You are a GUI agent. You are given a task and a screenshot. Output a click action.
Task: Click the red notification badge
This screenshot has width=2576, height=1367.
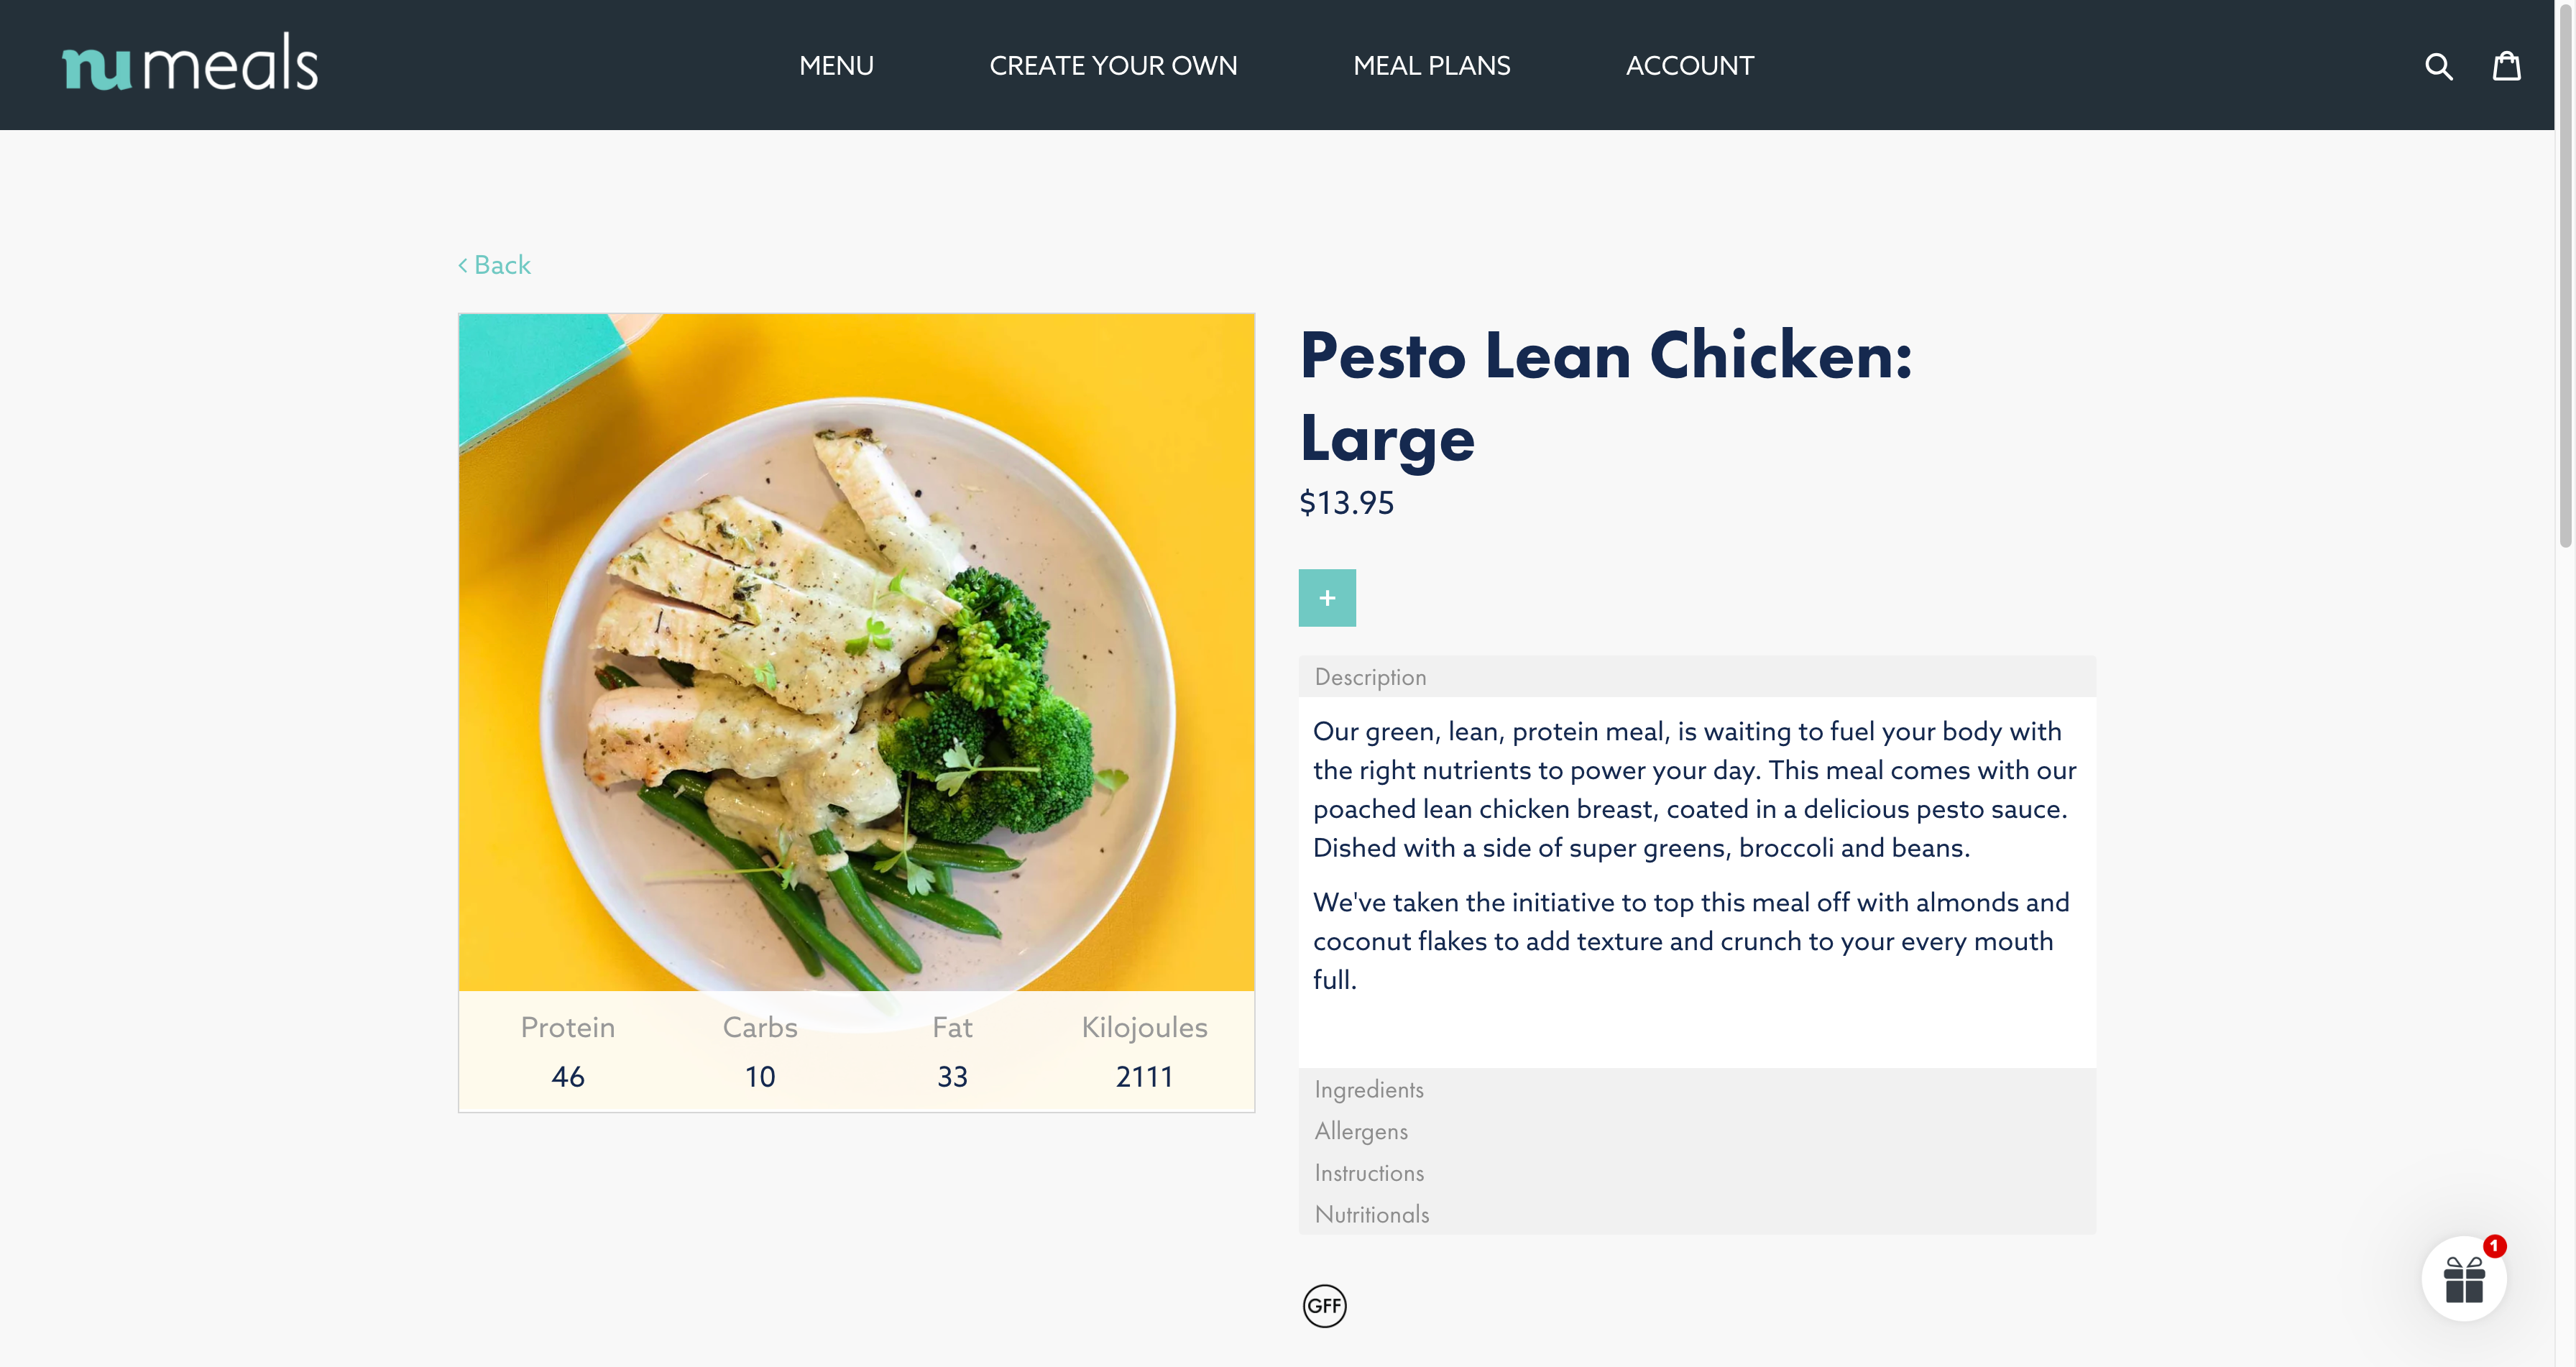[2495, 1246]
